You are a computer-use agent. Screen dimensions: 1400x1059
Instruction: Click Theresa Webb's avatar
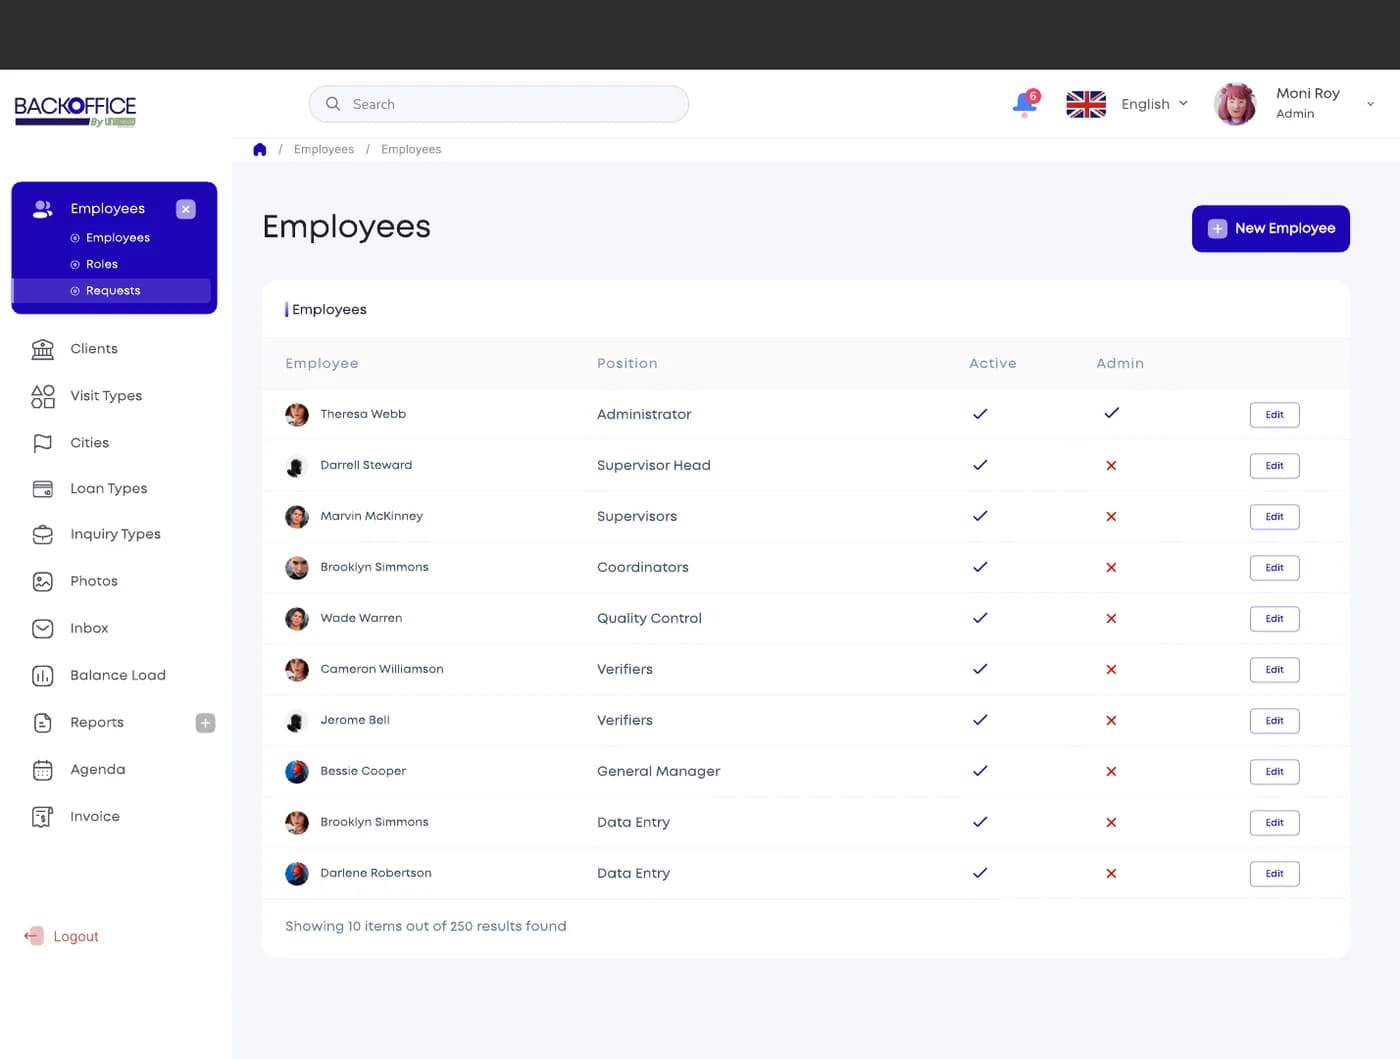297,414
